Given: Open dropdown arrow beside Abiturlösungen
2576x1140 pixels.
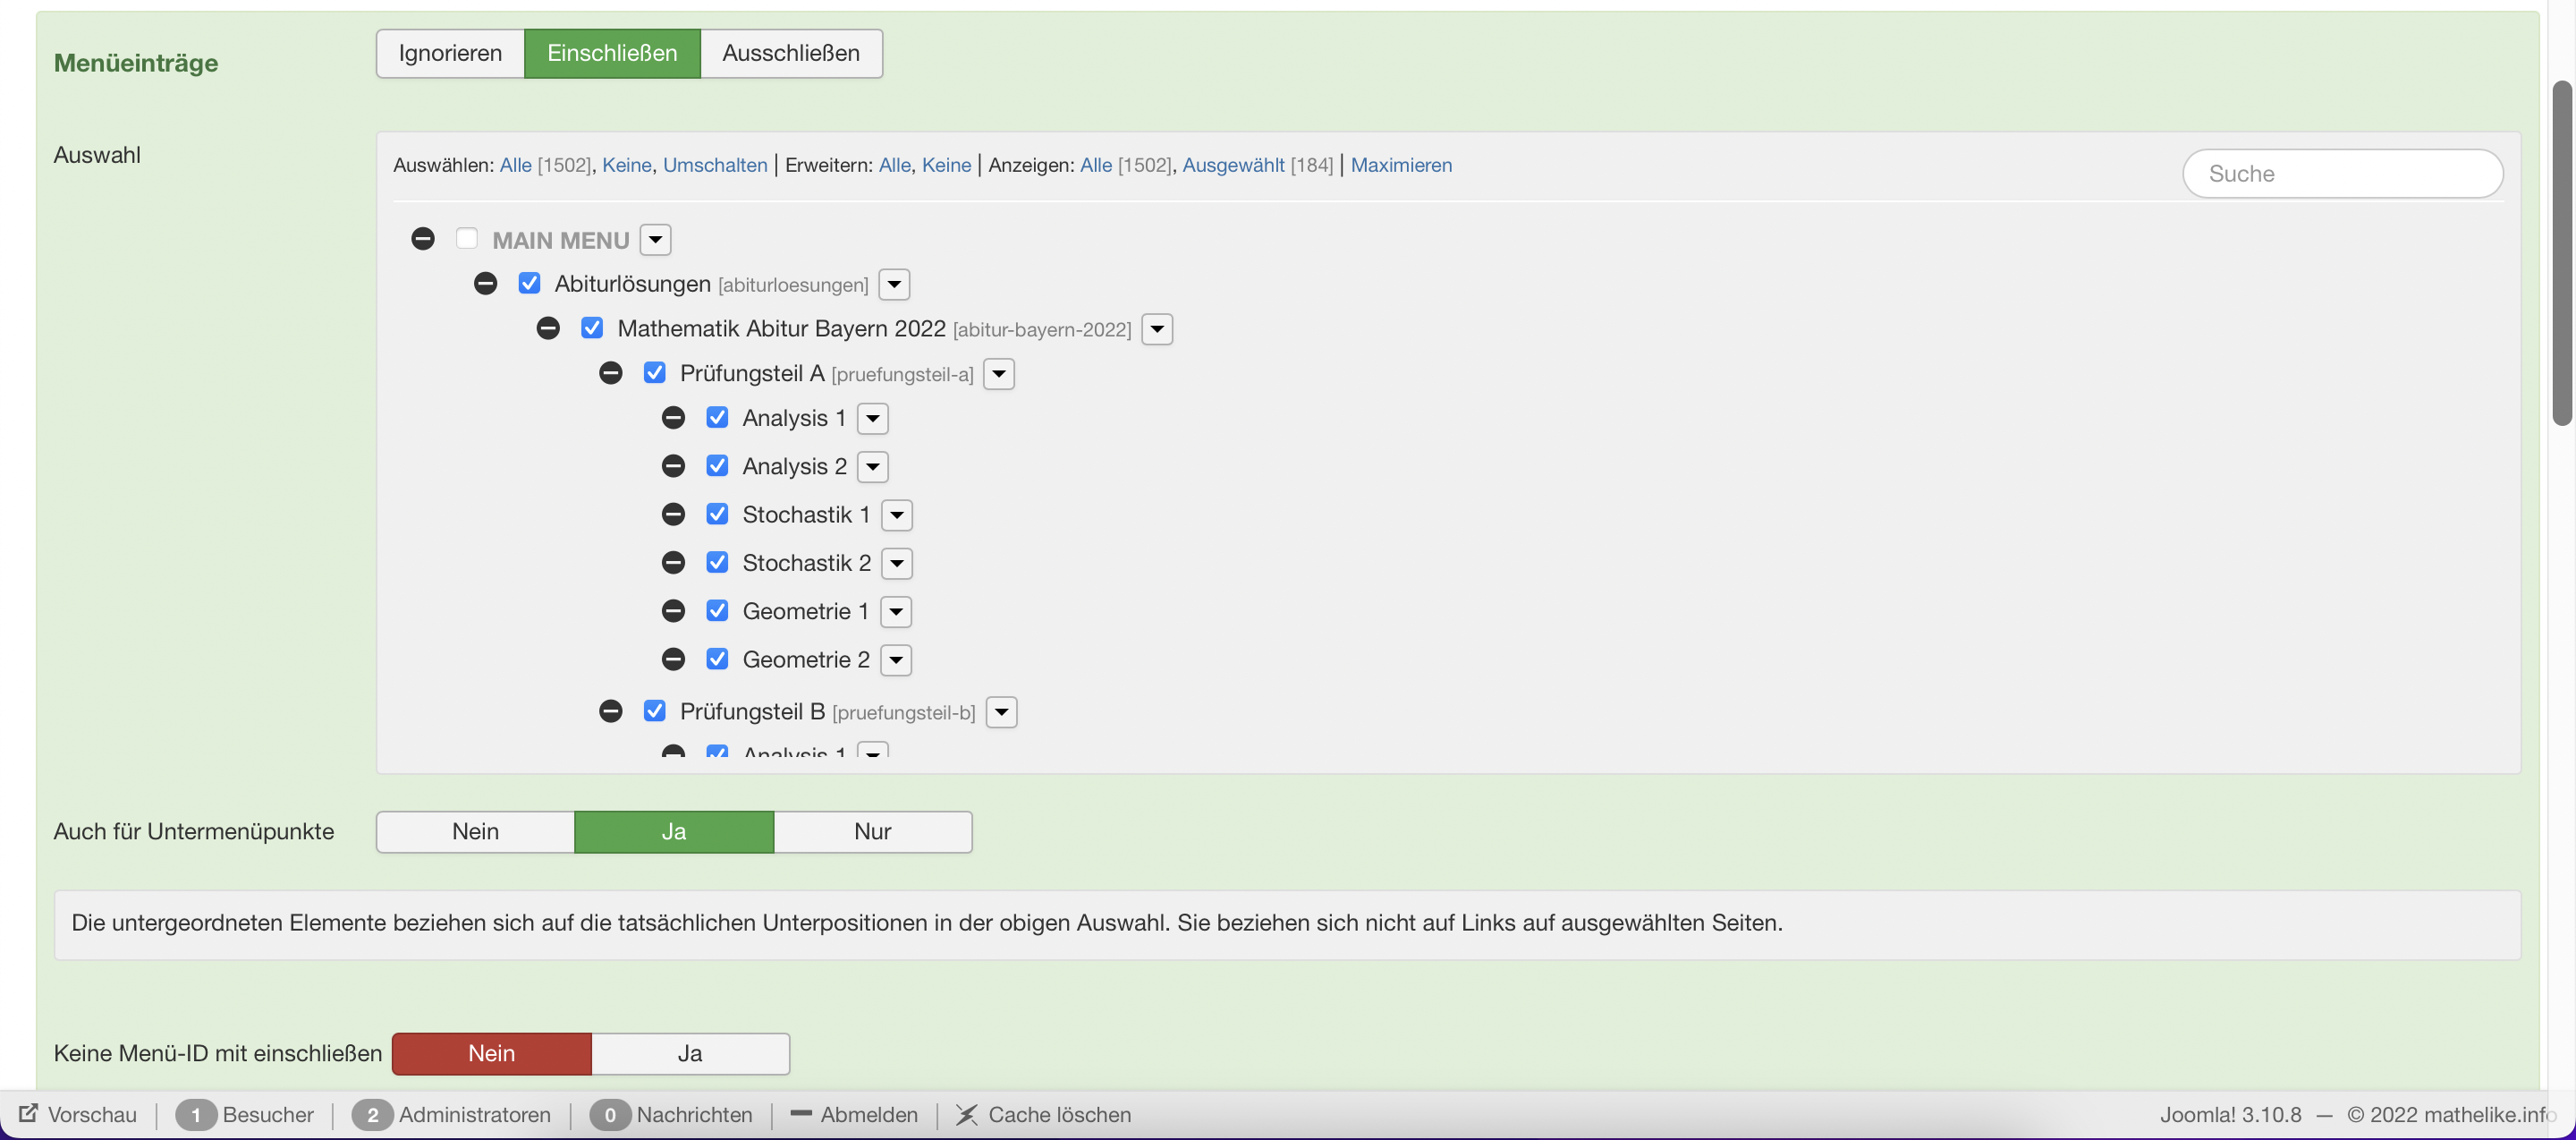Looking at the screenshot, I should (894, 284).
